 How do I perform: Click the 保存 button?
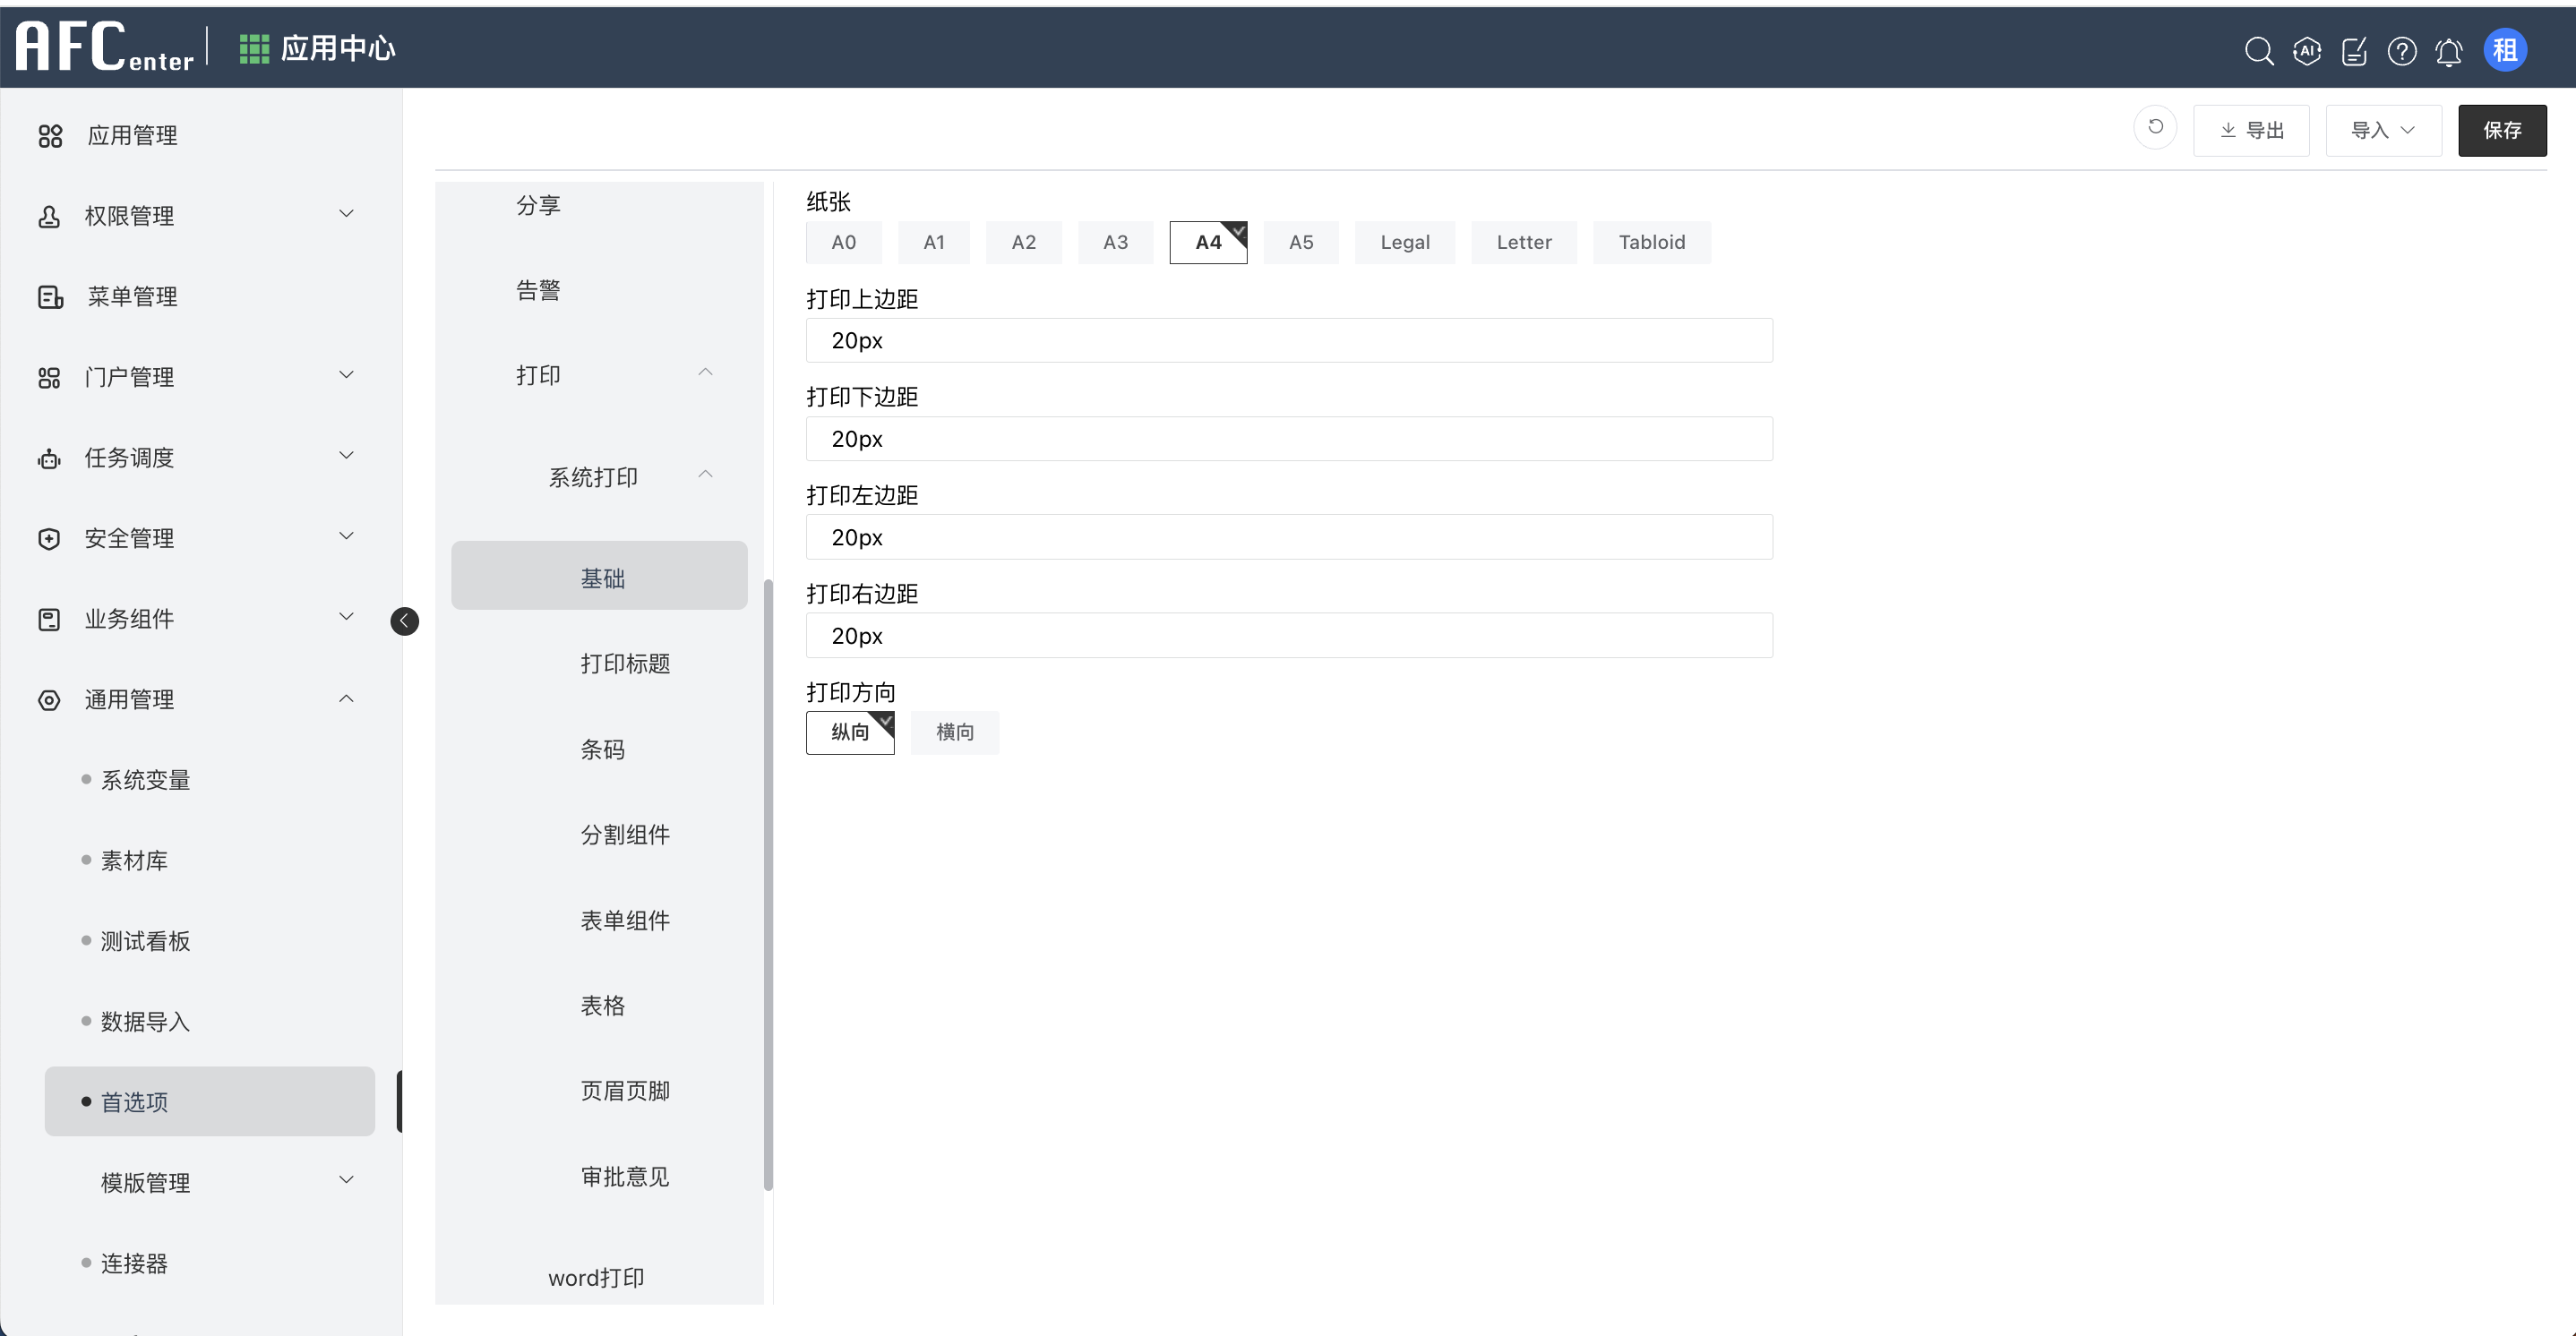click(x=2501, y=130)
